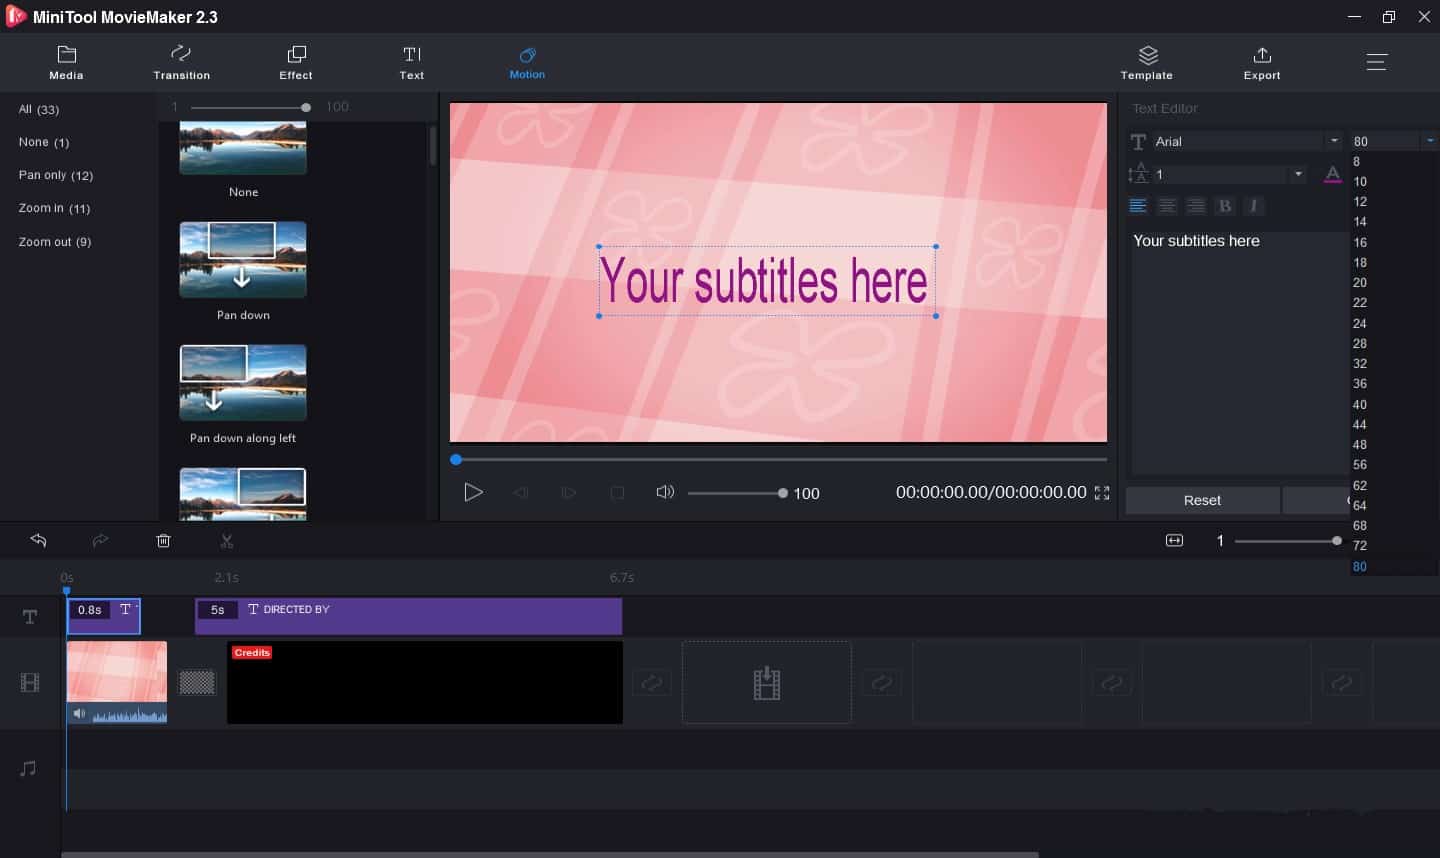This screenshot has height=858, width=1440.
Task: Toggle italic text formatting
Action: pos(1254,206)
